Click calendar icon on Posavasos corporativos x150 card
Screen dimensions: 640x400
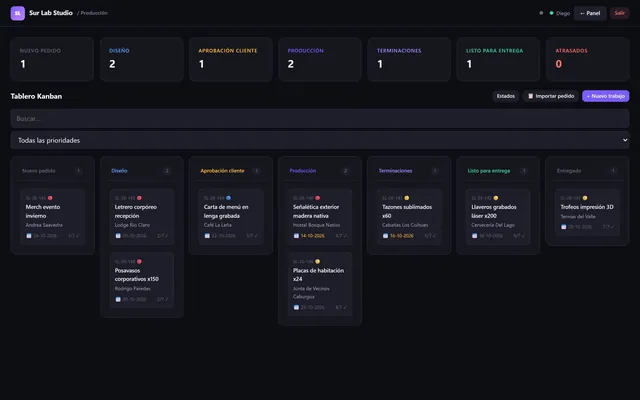pos(118,299)
